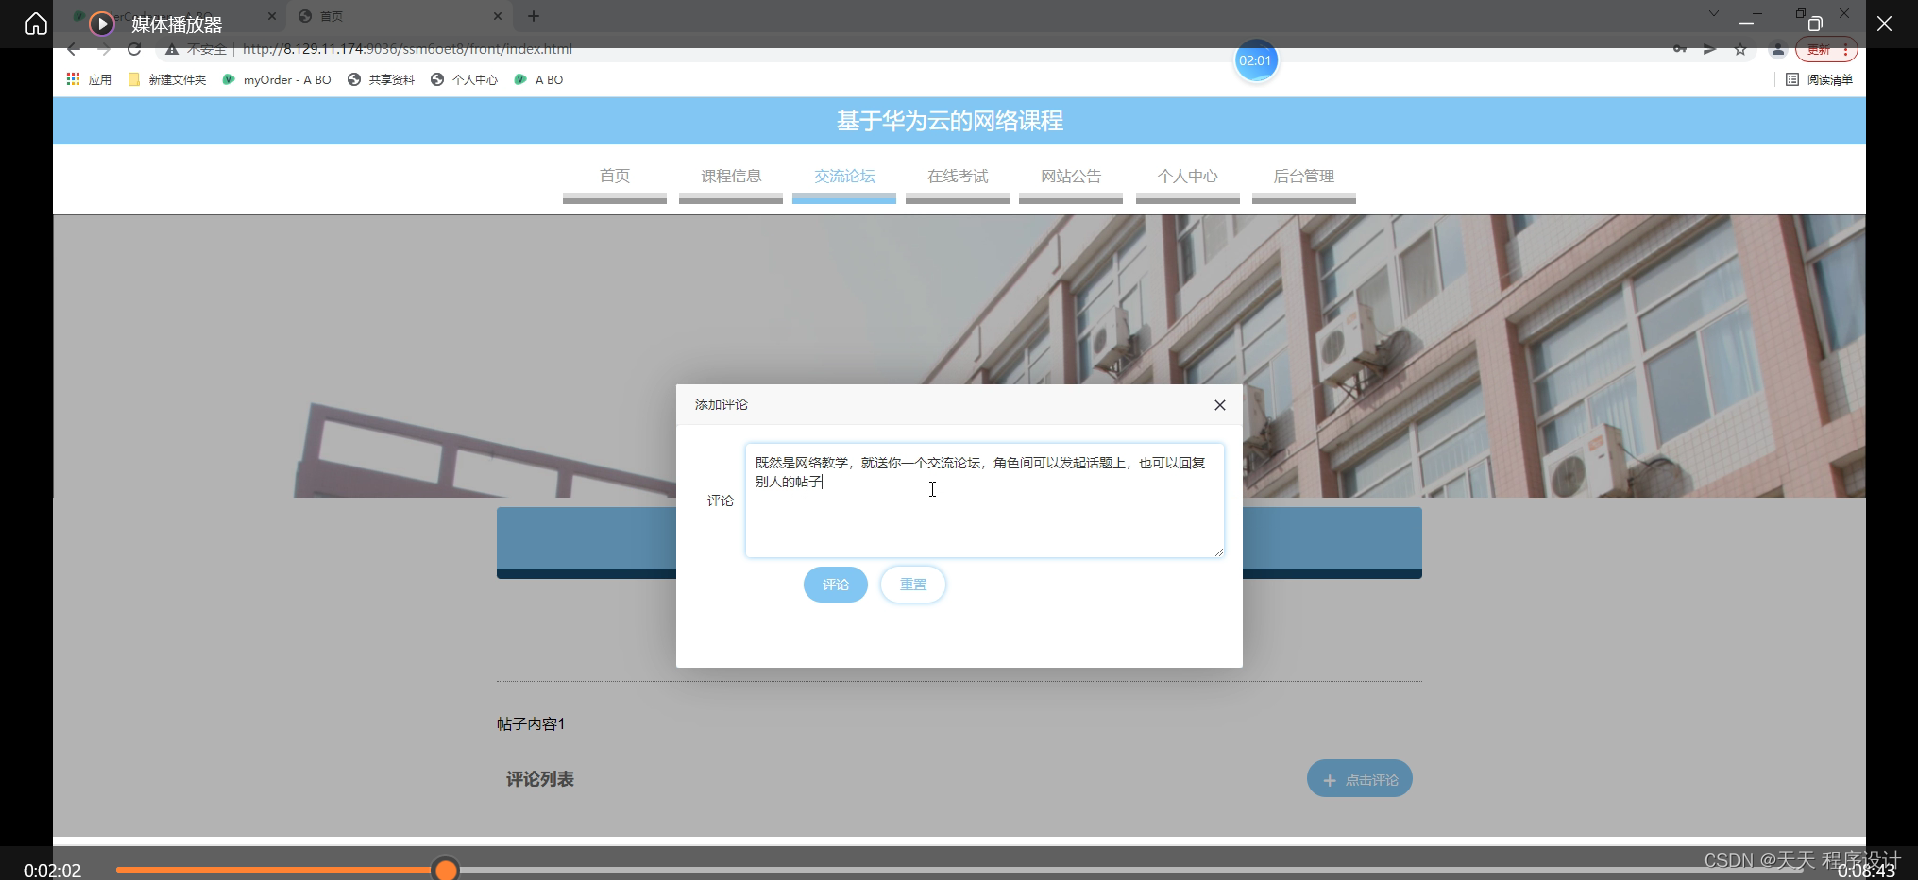Viewport: 1918px width, 880px height.
Task: Open the 阅读清单 reading list
Action: (1819, 80)
